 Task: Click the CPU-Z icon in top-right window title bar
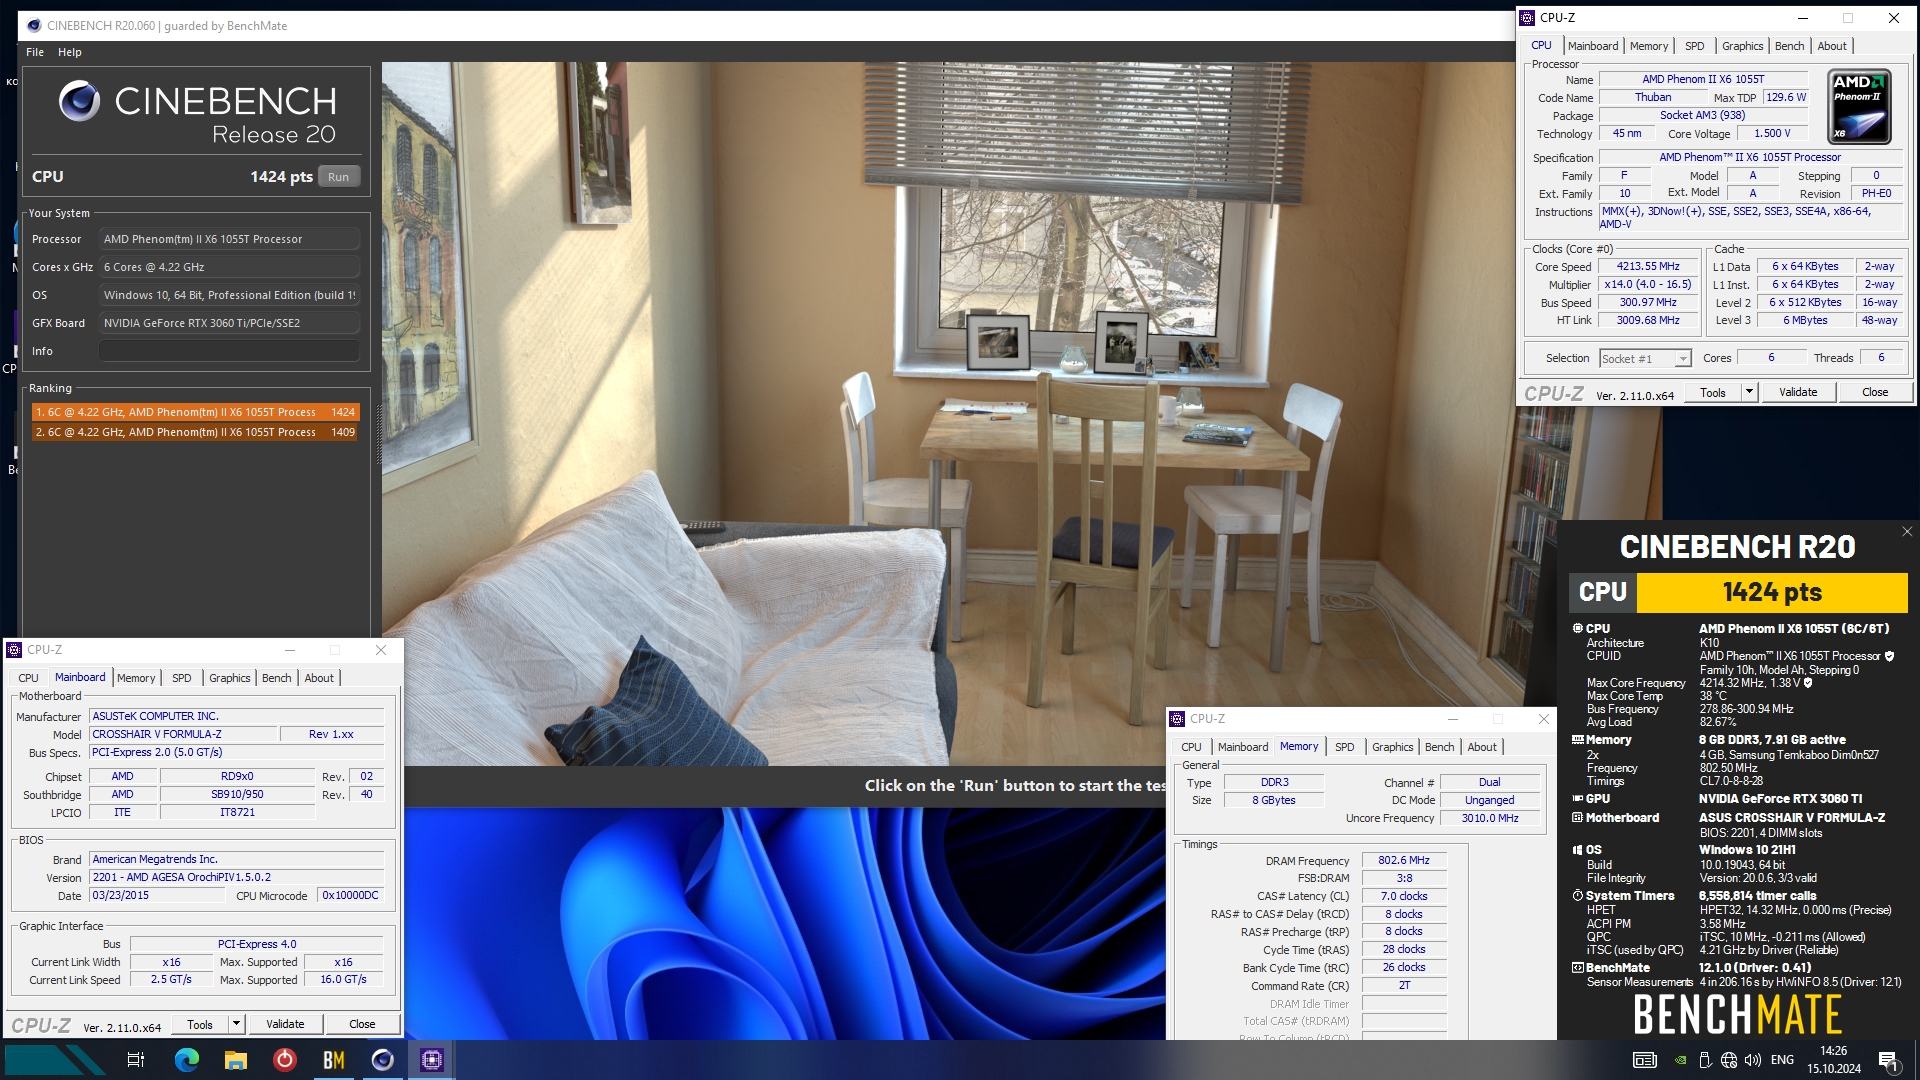[x=1527, y=18]
